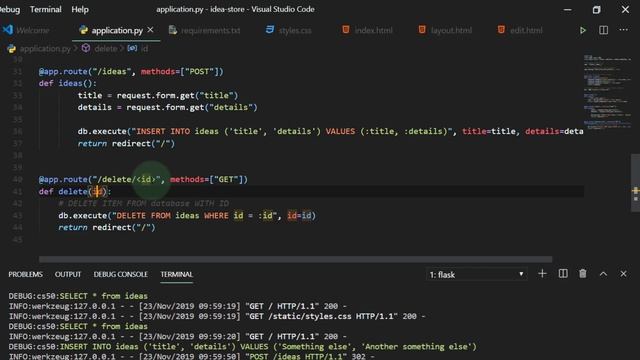The height and width of the screenshot is (360, 640).
Task: Click line number 41 in gutter
Action: pyautogui.click(x=17, y=191)
